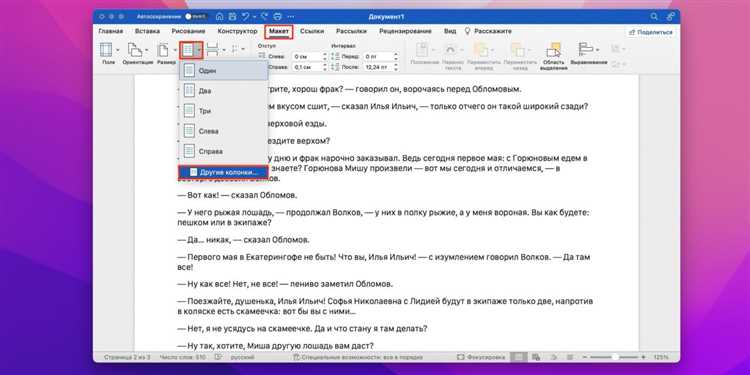Choose Другие колонки... from the columns menu
Viewport: 750px width, 375px height.
point(223,172)
